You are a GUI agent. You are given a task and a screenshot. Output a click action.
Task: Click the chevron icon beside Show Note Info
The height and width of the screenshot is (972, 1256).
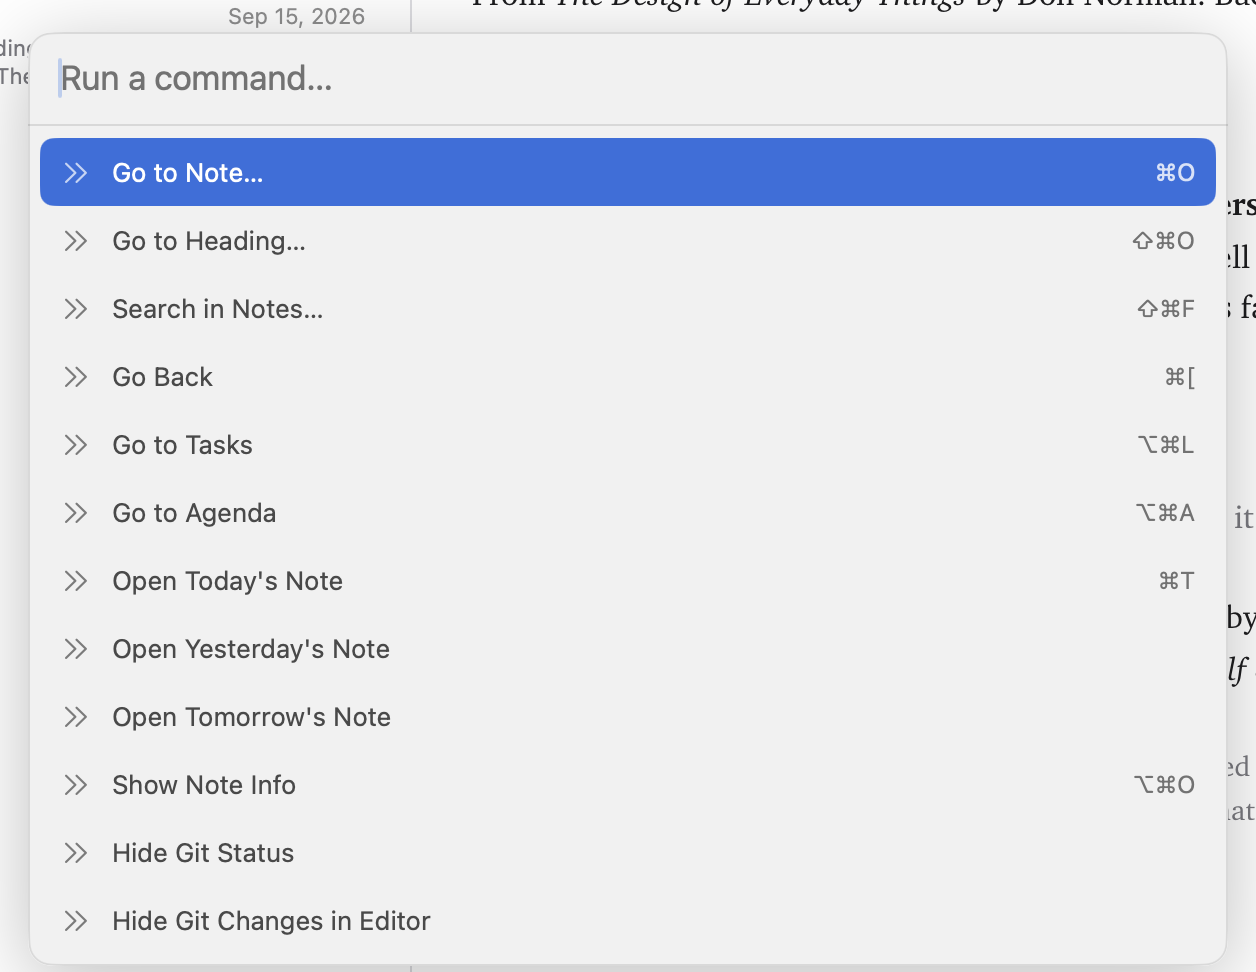pyautogui.click(x=76, y=785)
